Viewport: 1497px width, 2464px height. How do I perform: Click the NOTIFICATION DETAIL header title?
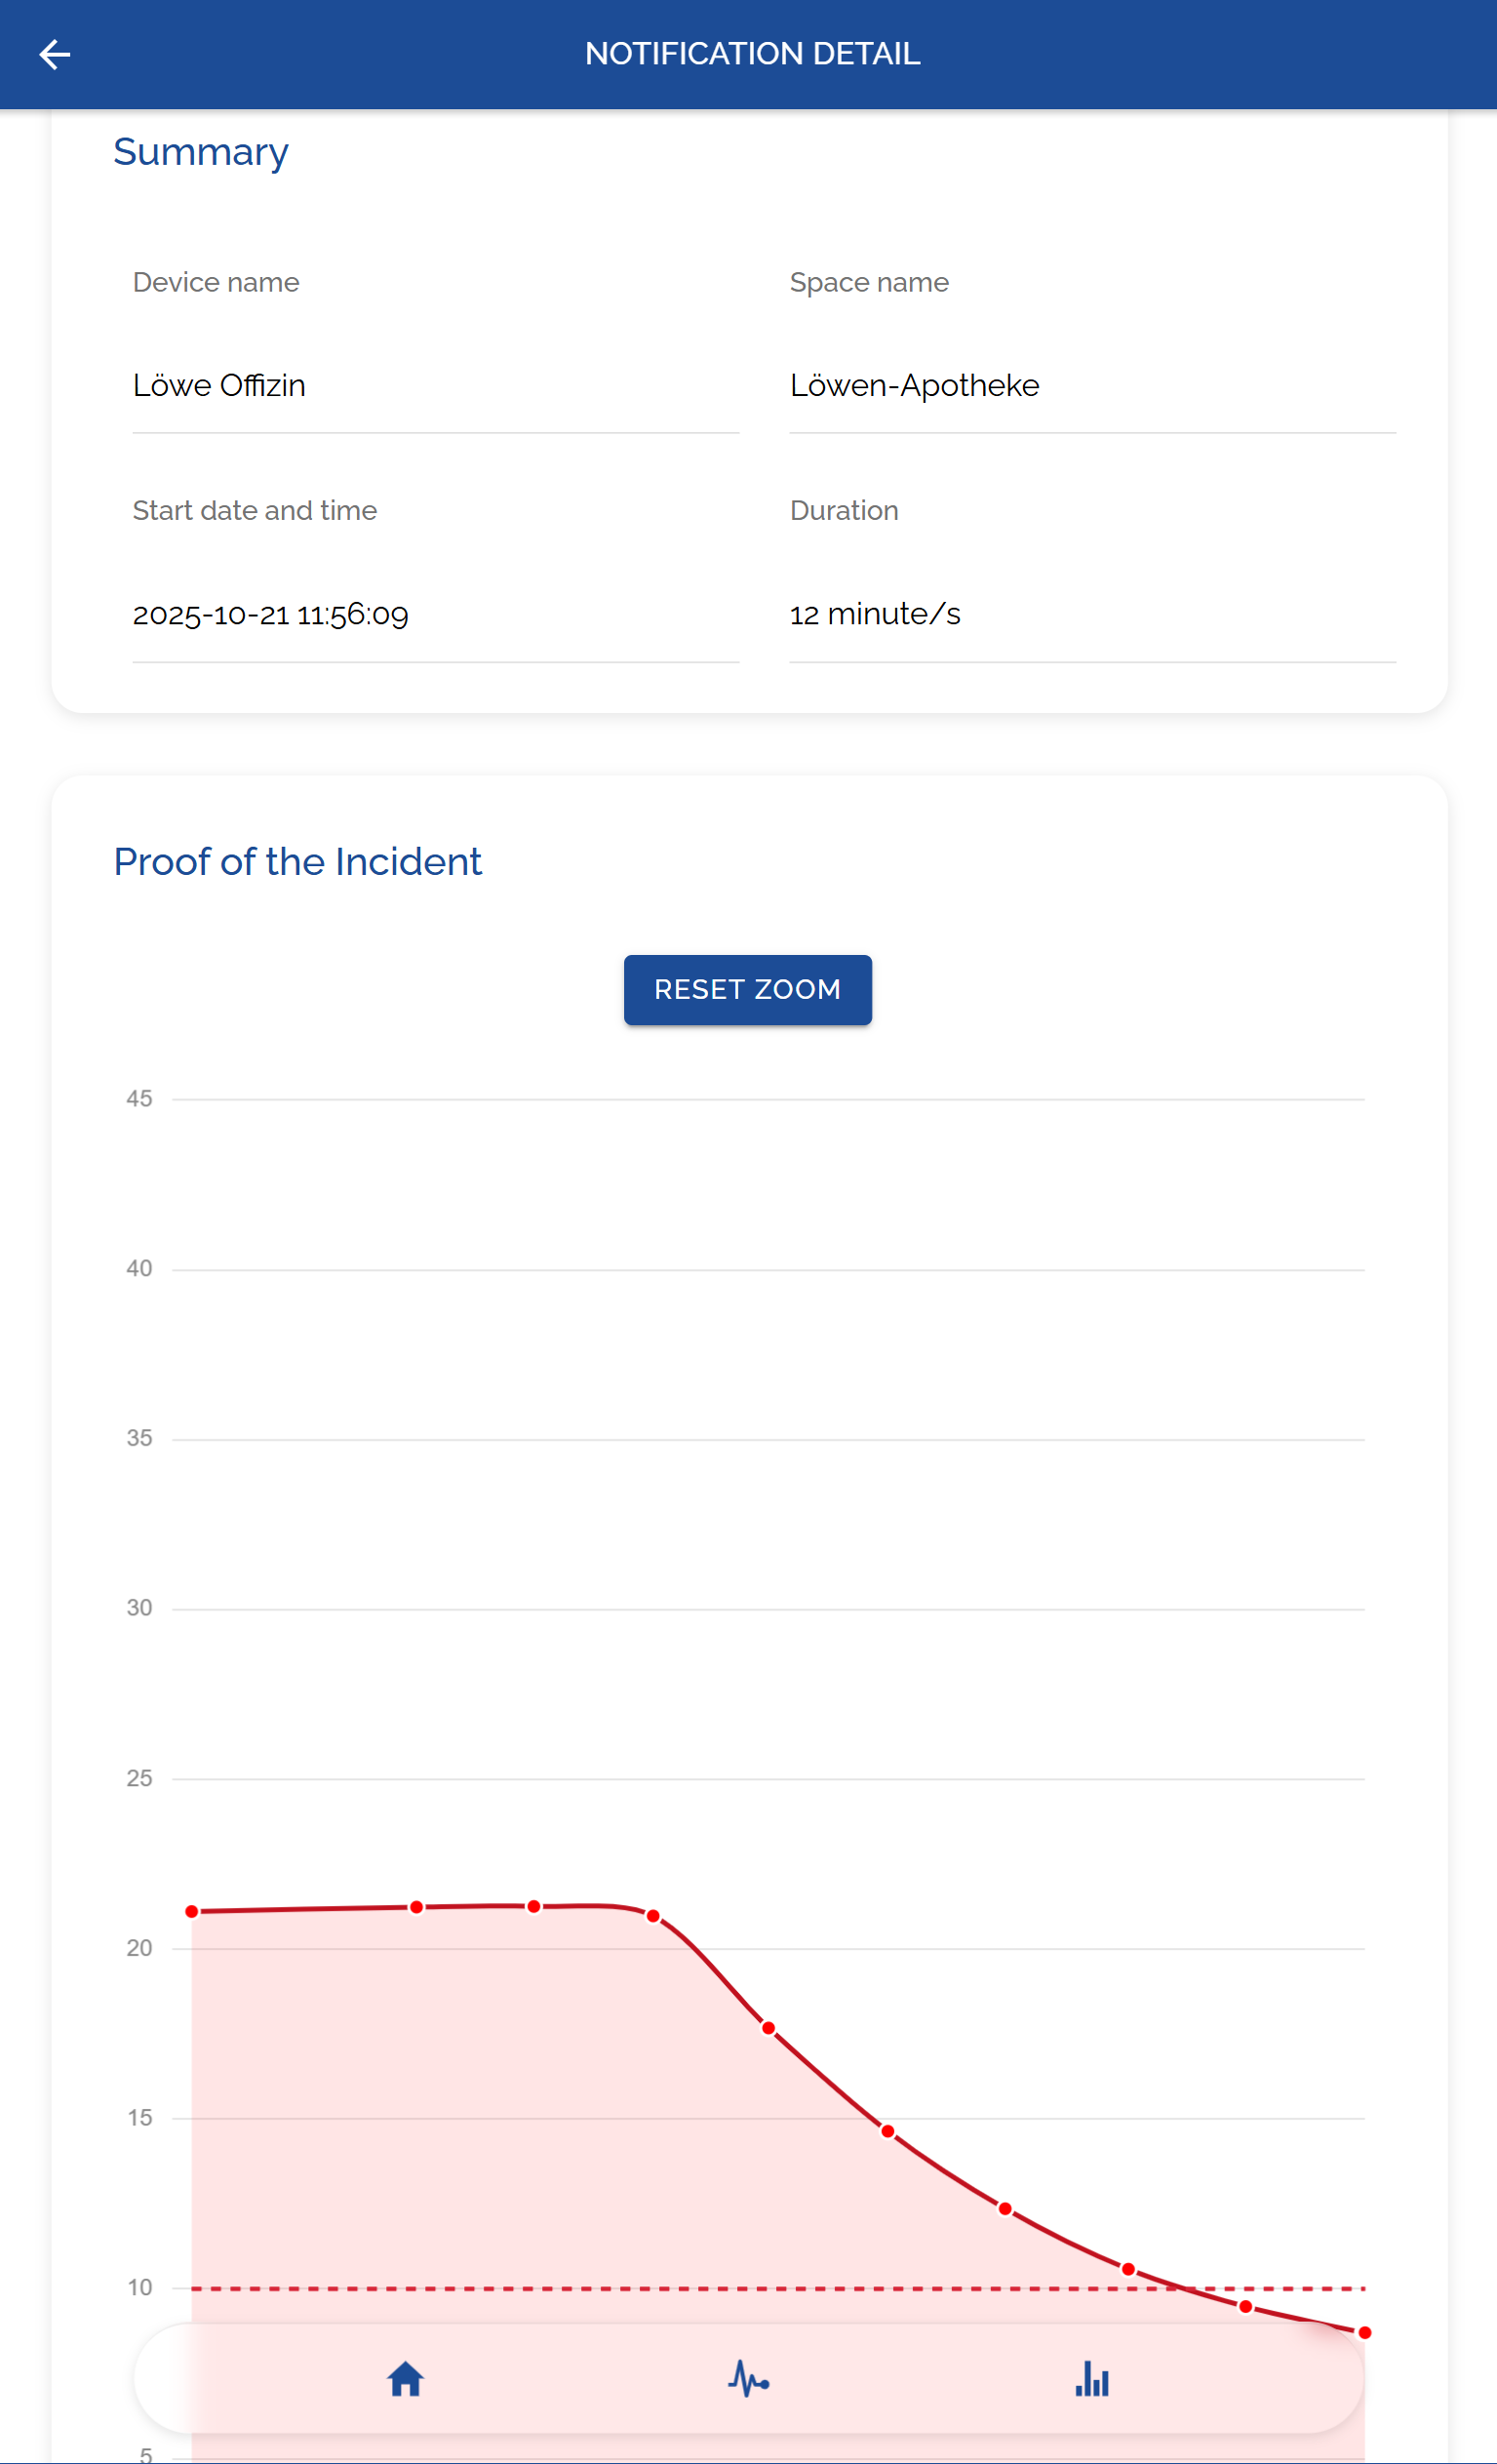[x=752, y=54]
